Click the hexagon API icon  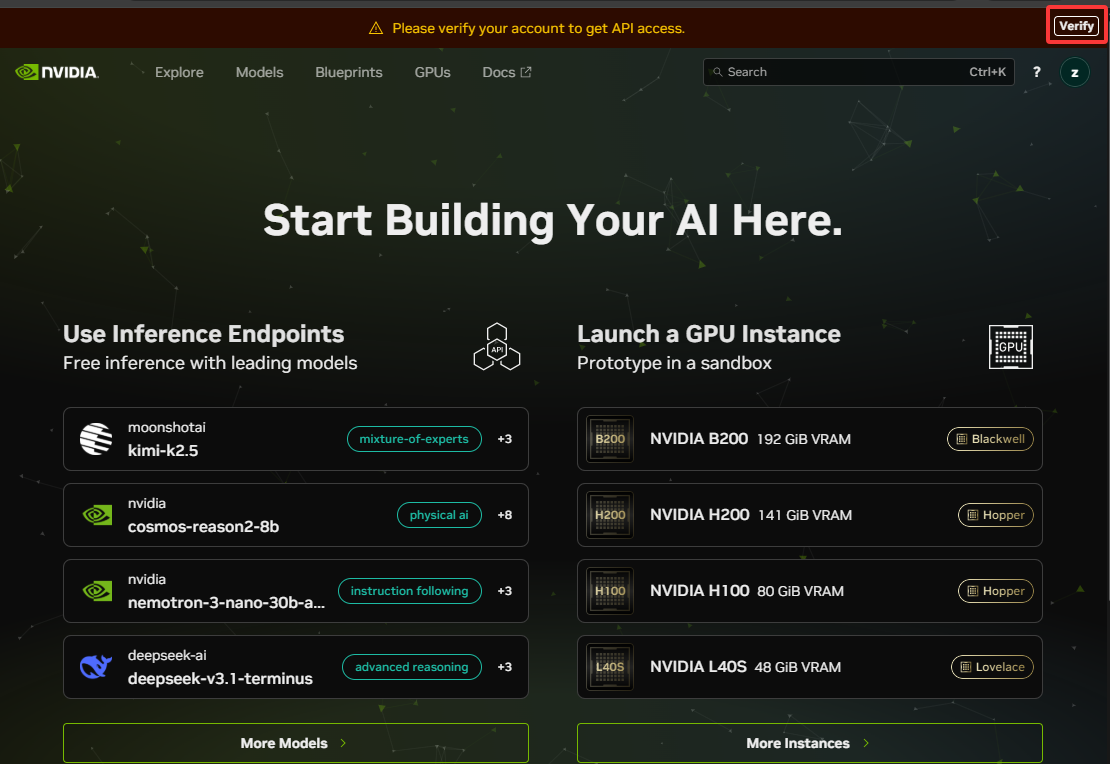pos(497,347)
